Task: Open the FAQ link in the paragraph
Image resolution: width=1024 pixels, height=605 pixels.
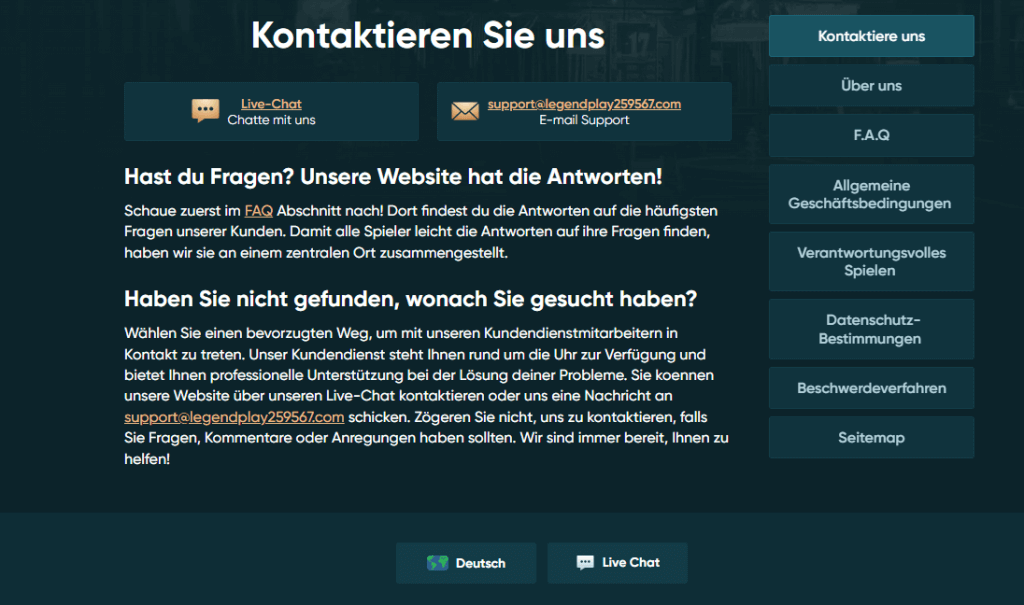Action: coord(259,210)
